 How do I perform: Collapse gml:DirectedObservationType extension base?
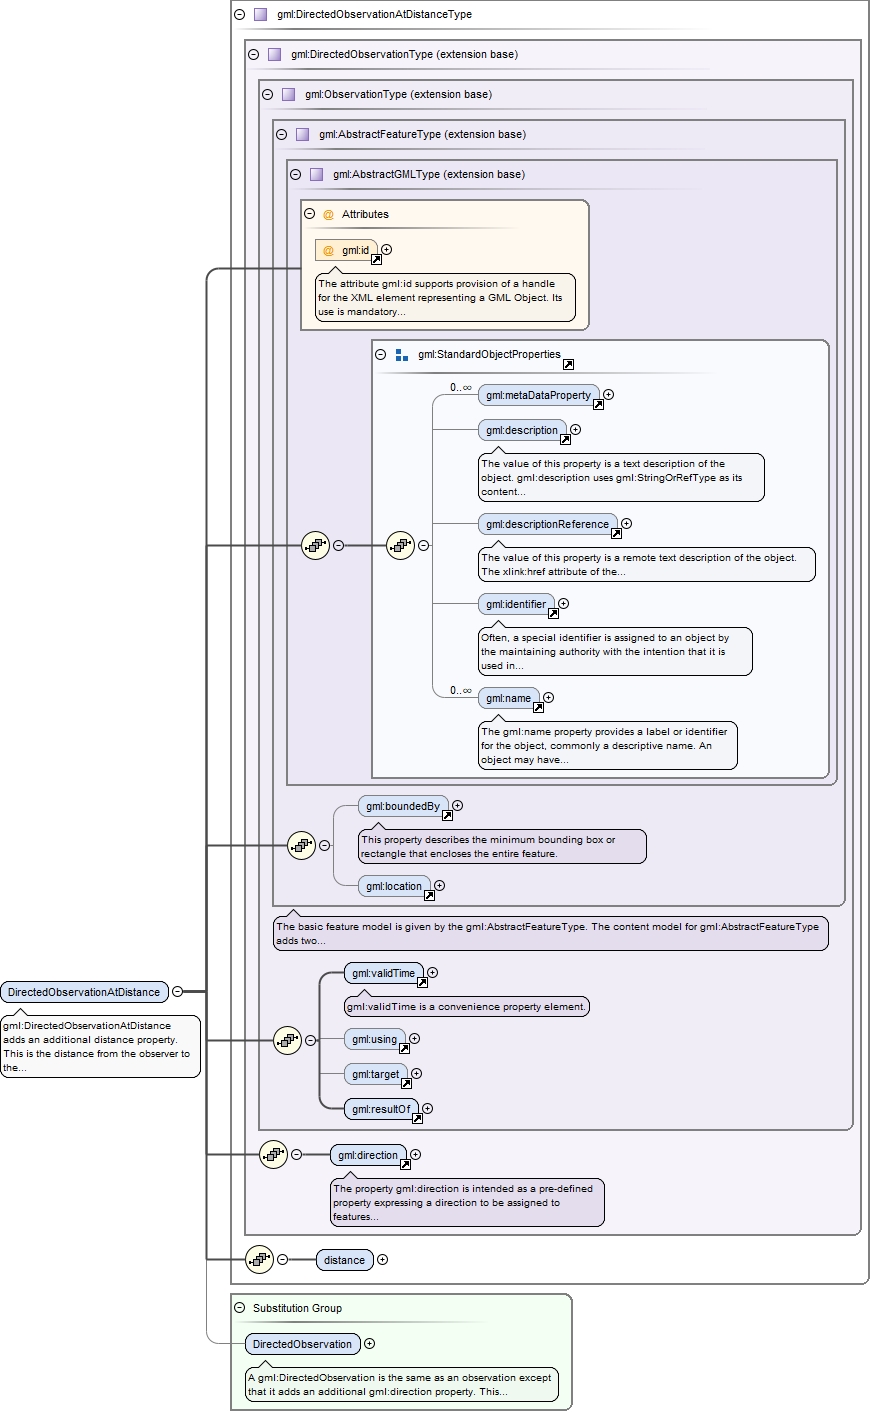tap(253, 54)
